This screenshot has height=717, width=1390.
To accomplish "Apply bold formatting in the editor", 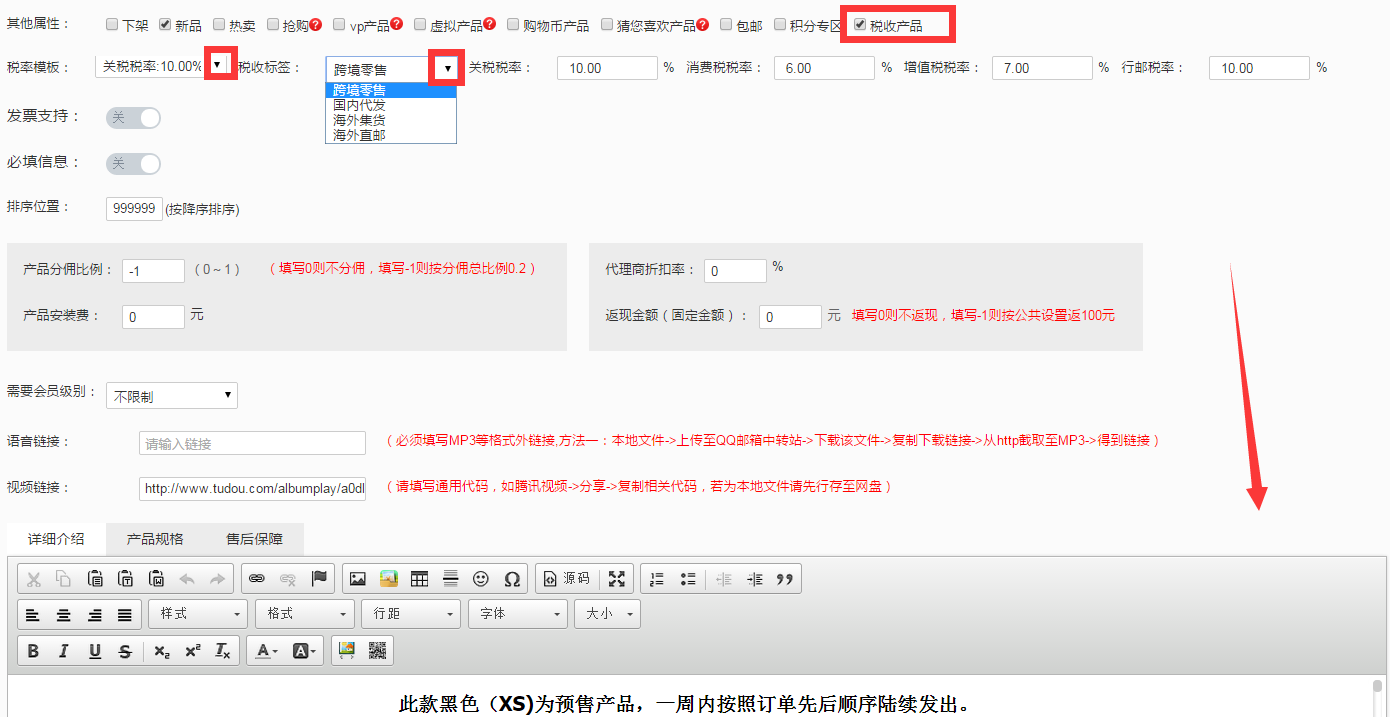I will point(33,651).
